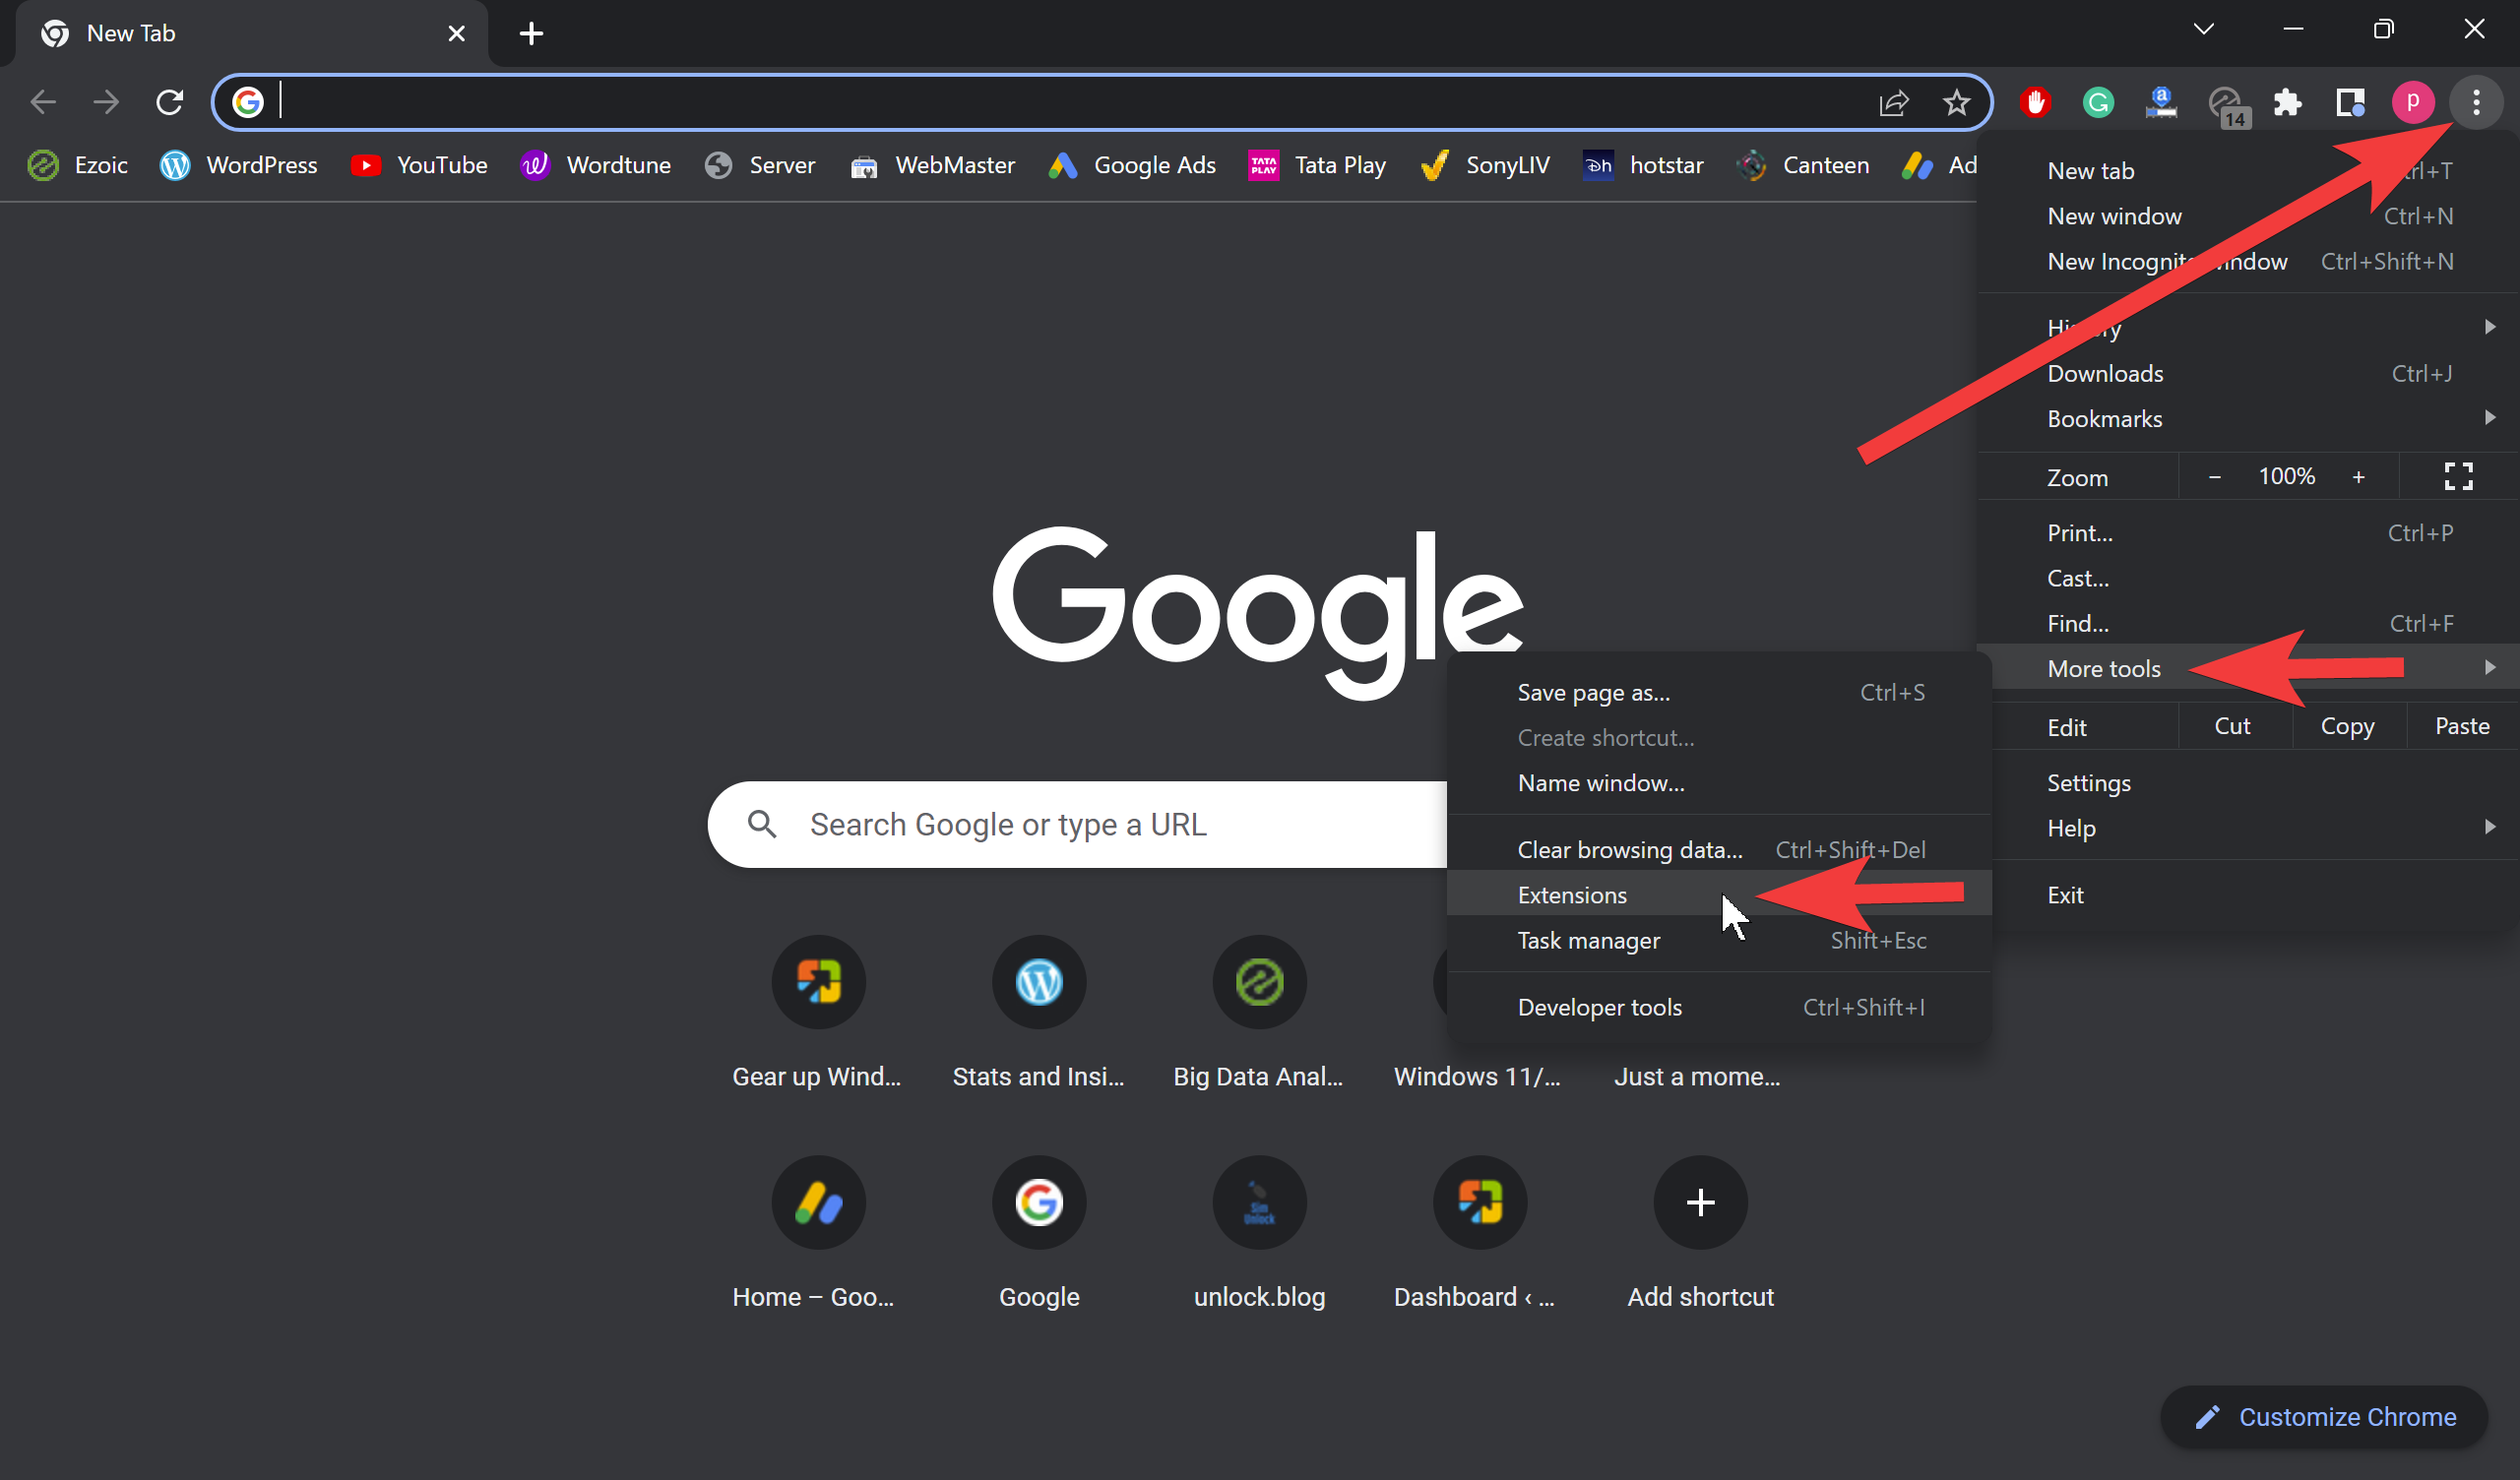Screen dimensions: 2520x1480
Task: Open the Canteen bookmark
Action: [x=1803, y=165]
